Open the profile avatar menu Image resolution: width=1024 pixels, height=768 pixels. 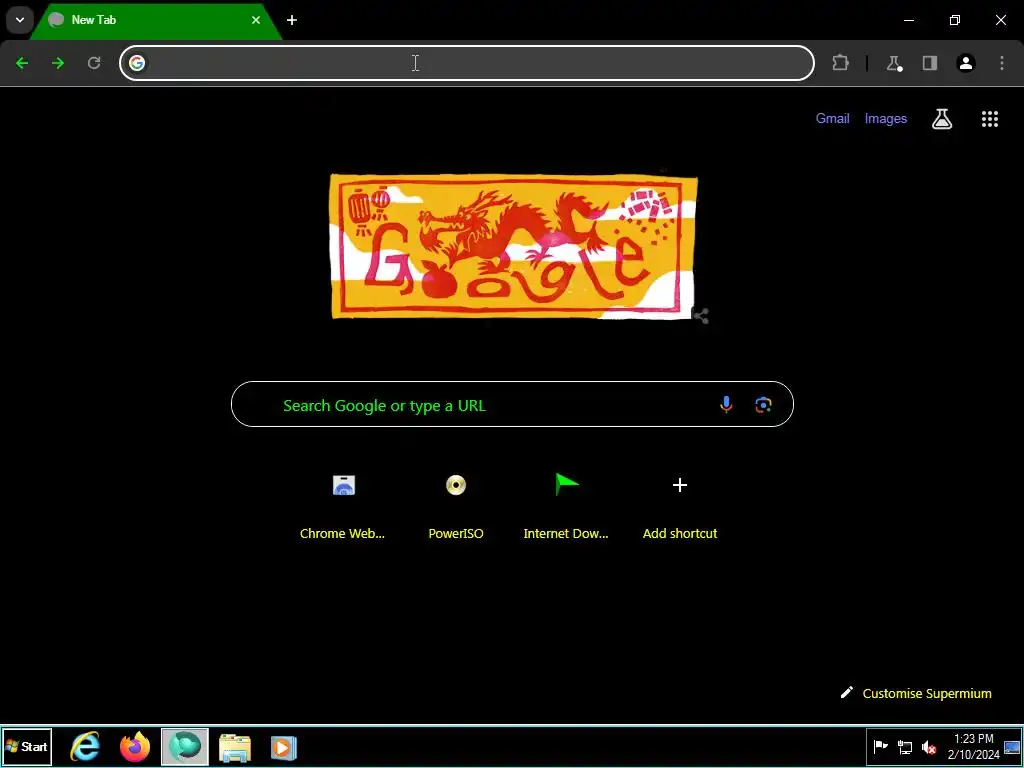[x=966, y=63]
